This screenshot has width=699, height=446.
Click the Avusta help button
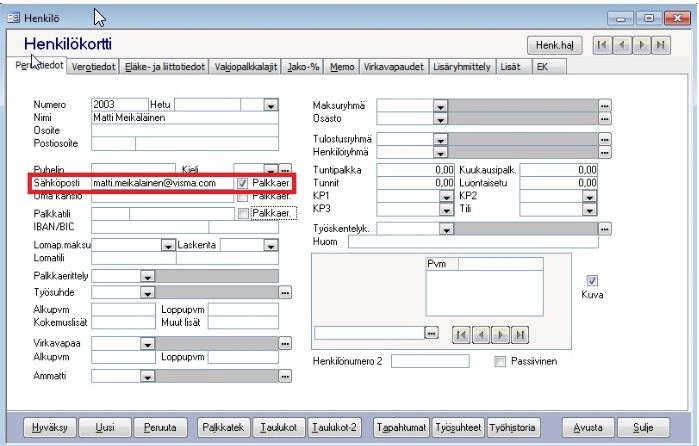(588, 428)
